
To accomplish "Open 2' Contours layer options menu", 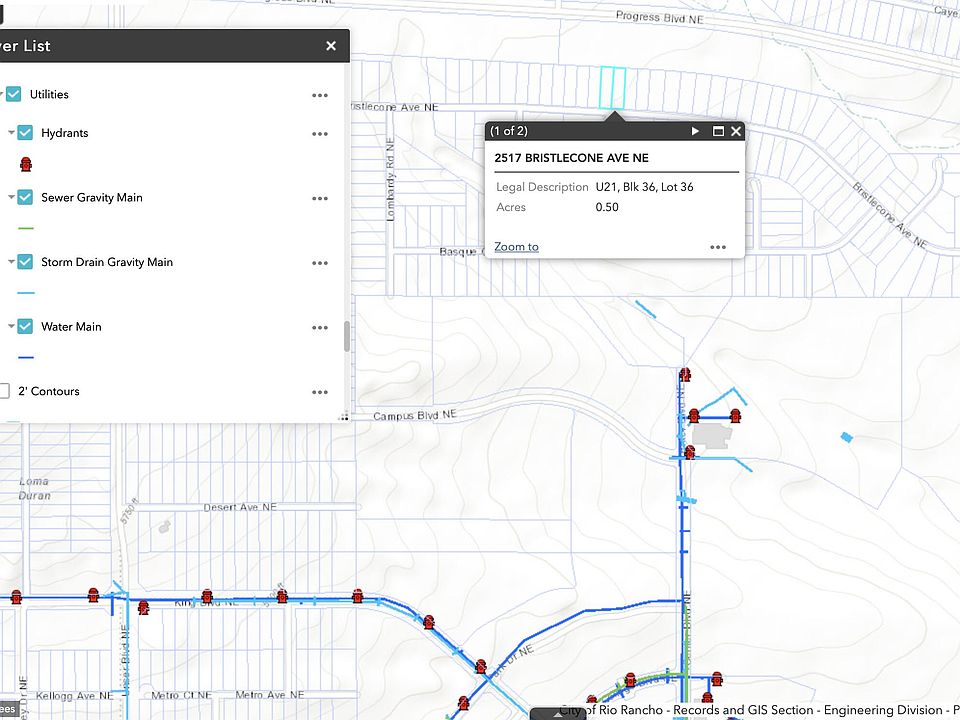I will pyautogui.click(x=320, y=392).
